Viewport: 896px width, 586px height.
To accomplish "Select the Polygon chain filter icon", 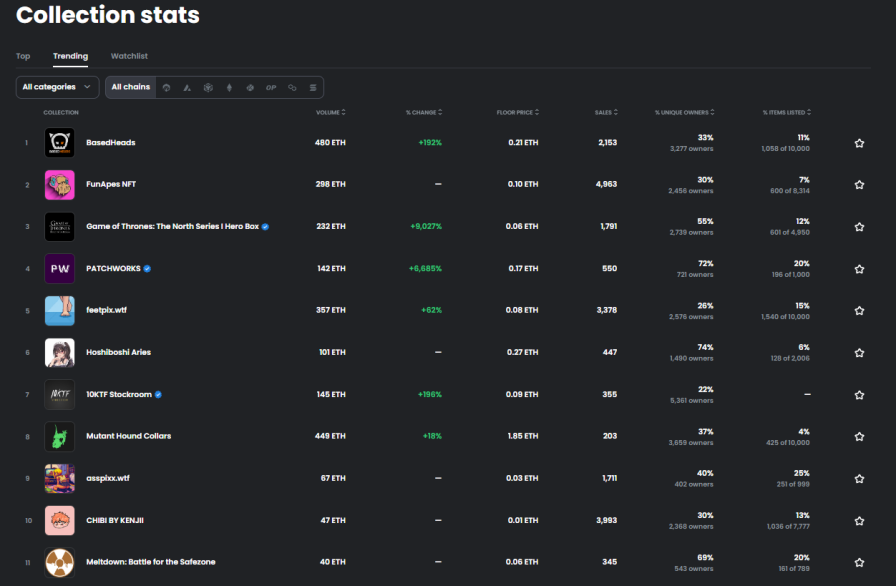I will [249, 87].
